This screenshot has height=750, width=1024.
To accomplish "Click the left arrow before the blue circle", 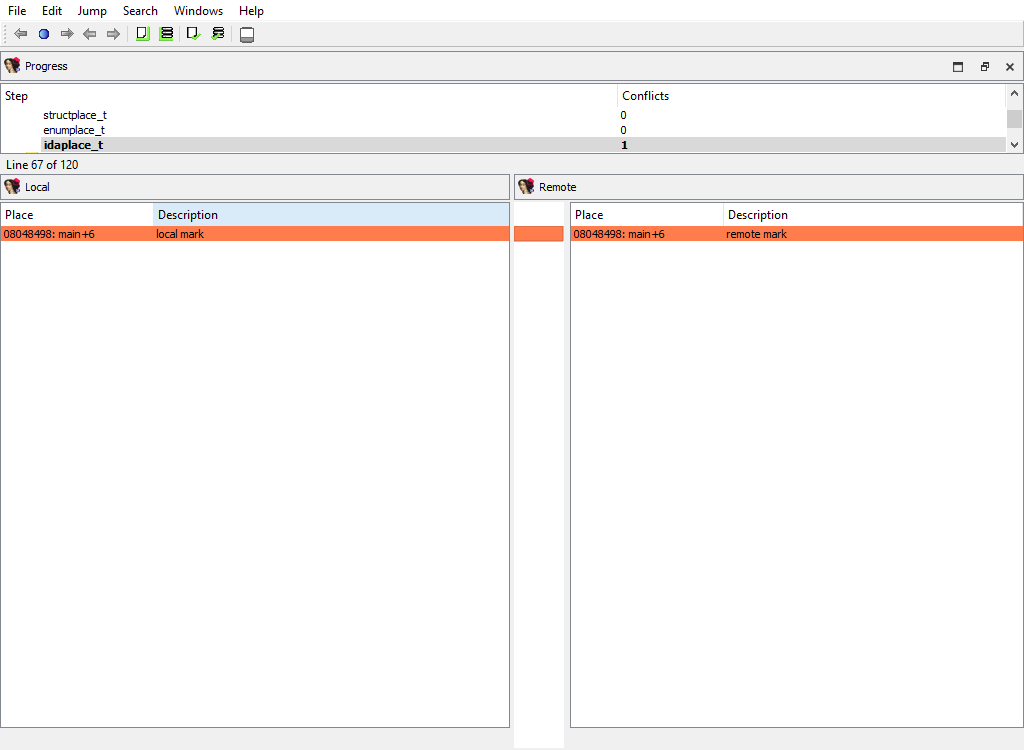I will (21, 34).
